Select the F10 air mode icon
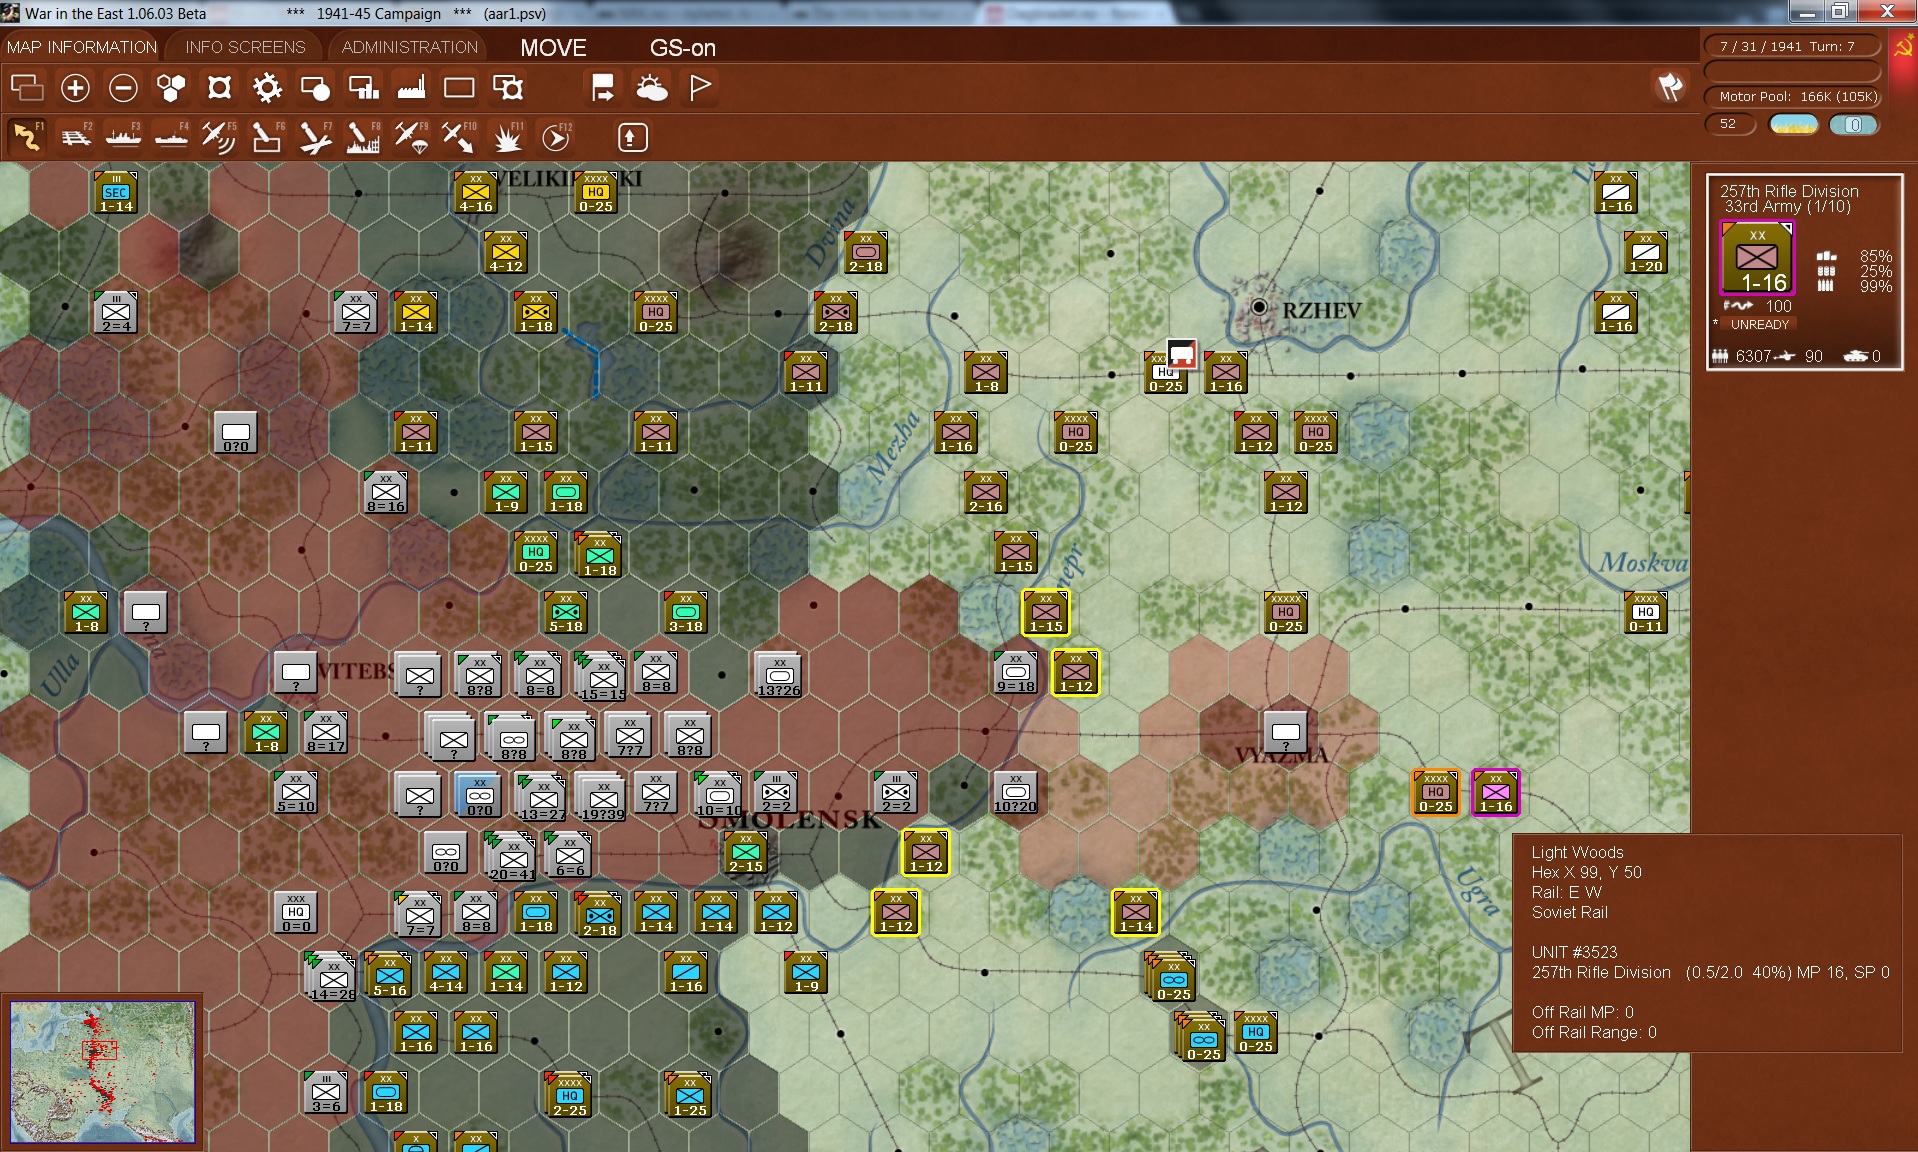Screen dimensions: 1918x1152 tap(459, 137)
